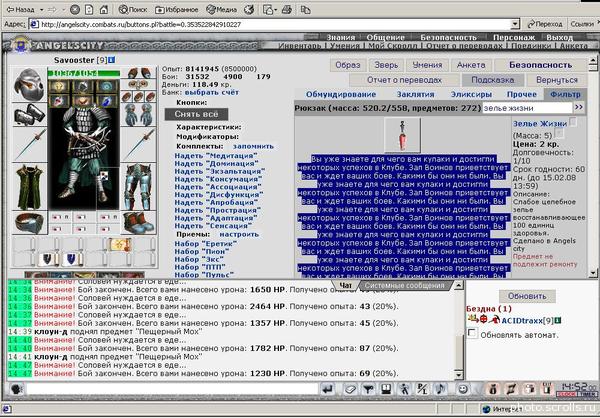Viewport: 600px width, 418px height.
Task: Select the green cloak armor slot
Action: click(29, 186)
